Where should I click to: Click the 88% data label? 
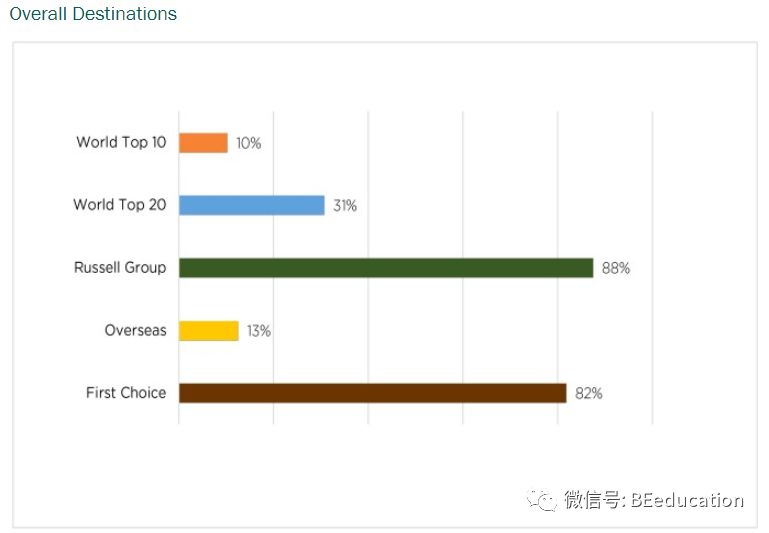click(616, 268)
